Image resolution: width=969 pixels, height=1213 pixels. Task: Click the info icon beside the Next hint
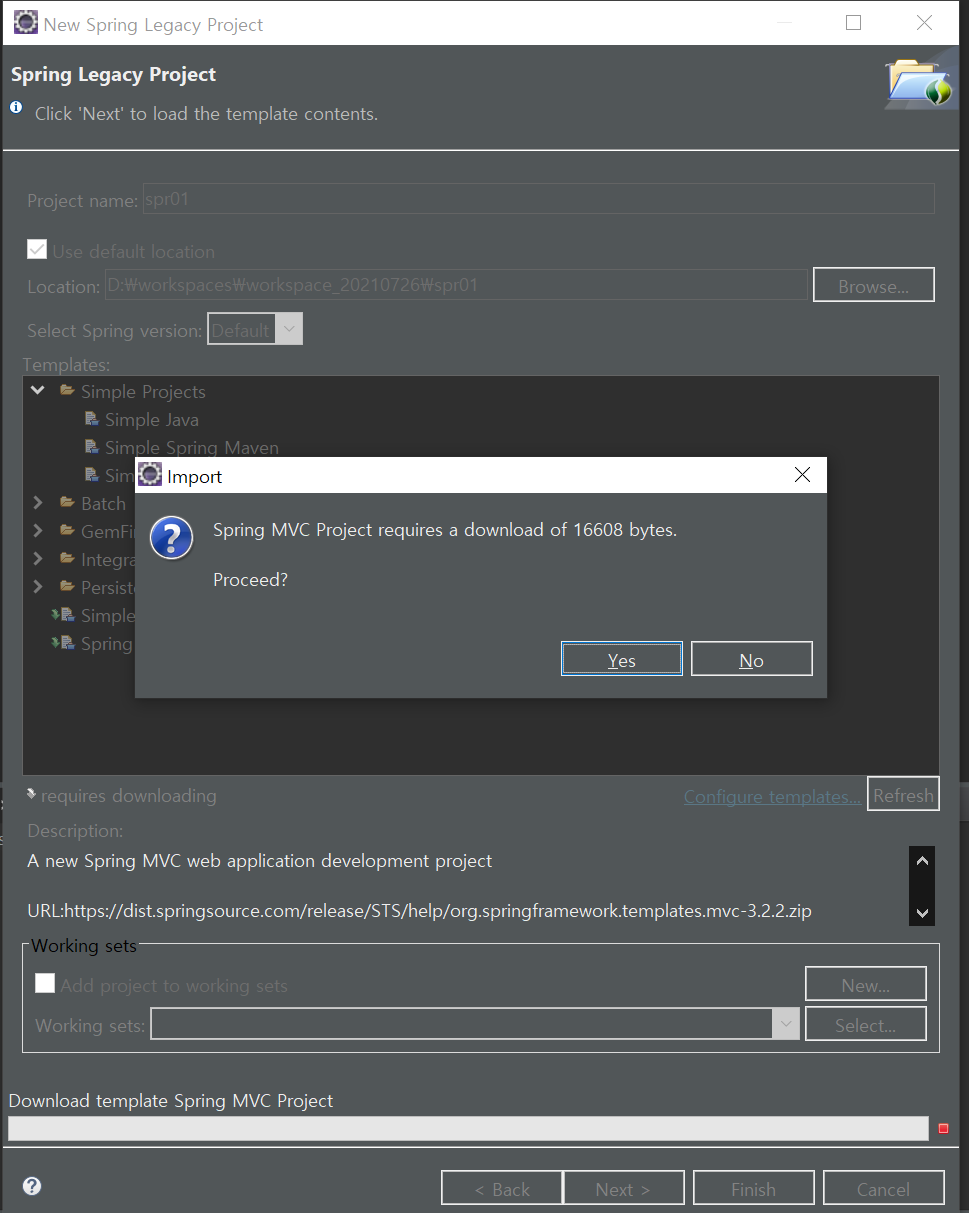[16, 106]
